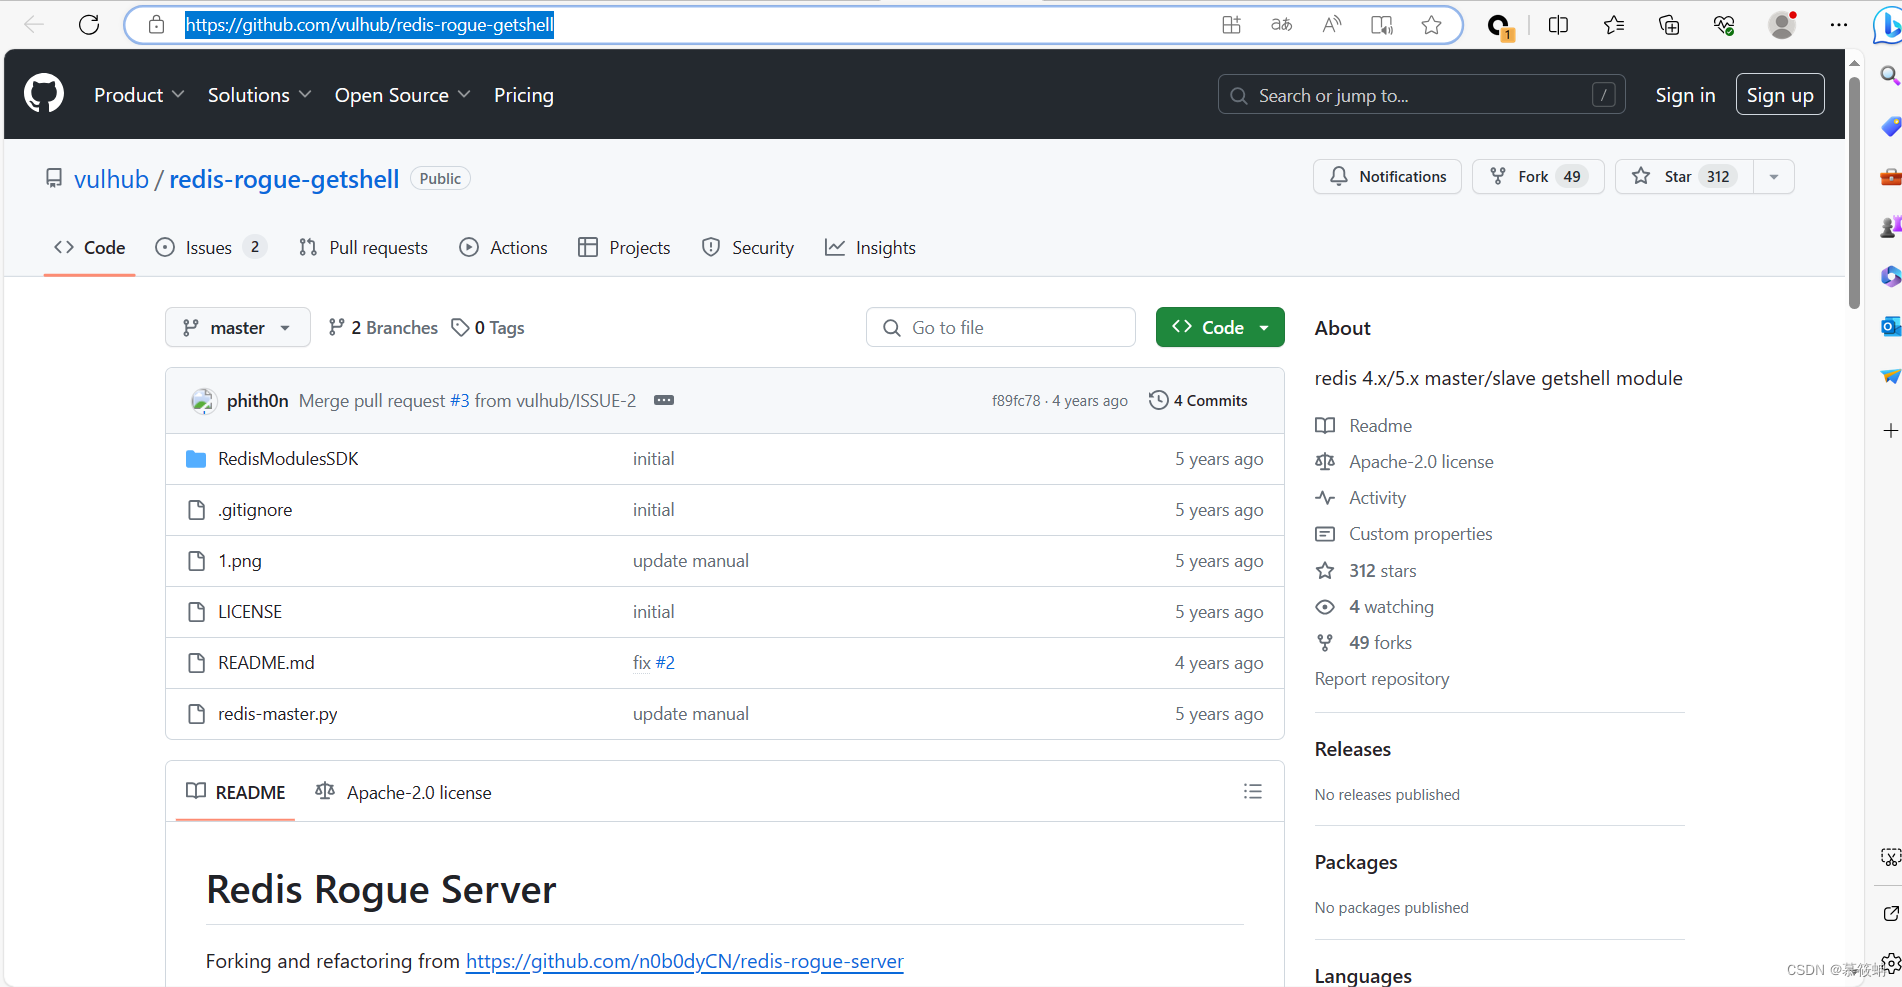
Task: Add page to favorites star icon
Action: [1432, 25]
